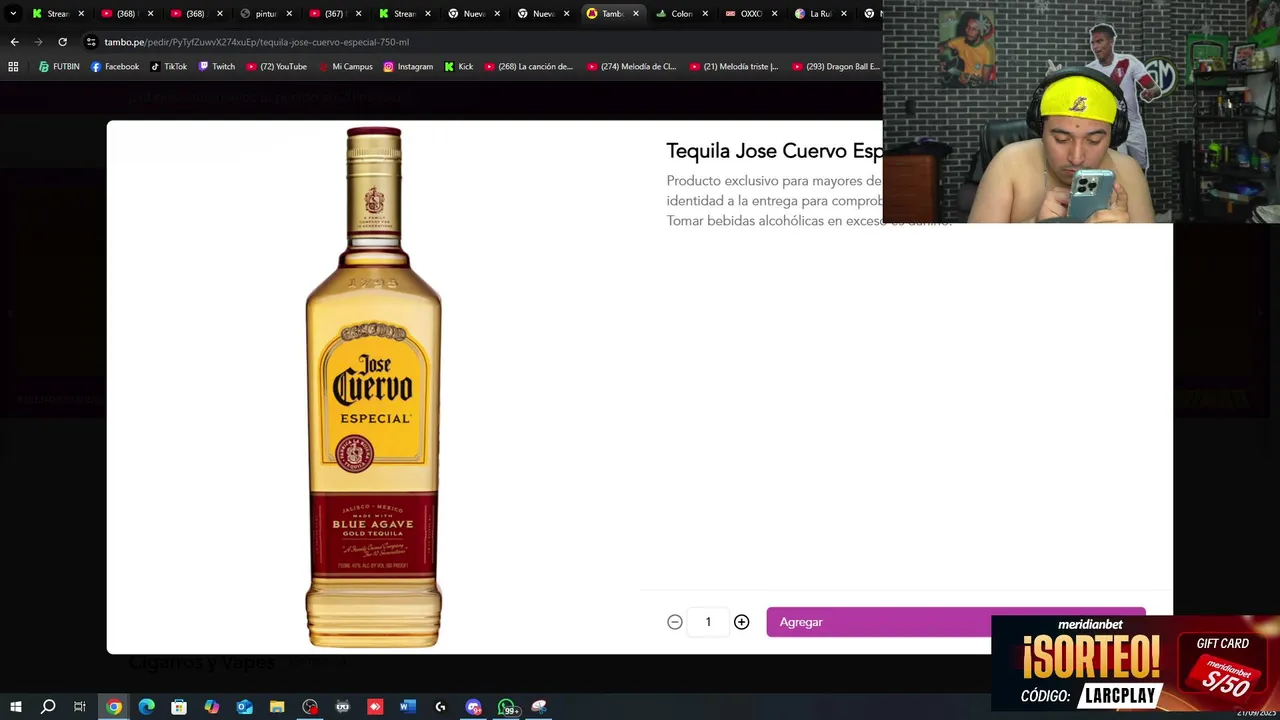The width and height of the screenshot is (1280, 720).
Task: Open Microsoft Store from the taskbar
Action: point(179,707)
